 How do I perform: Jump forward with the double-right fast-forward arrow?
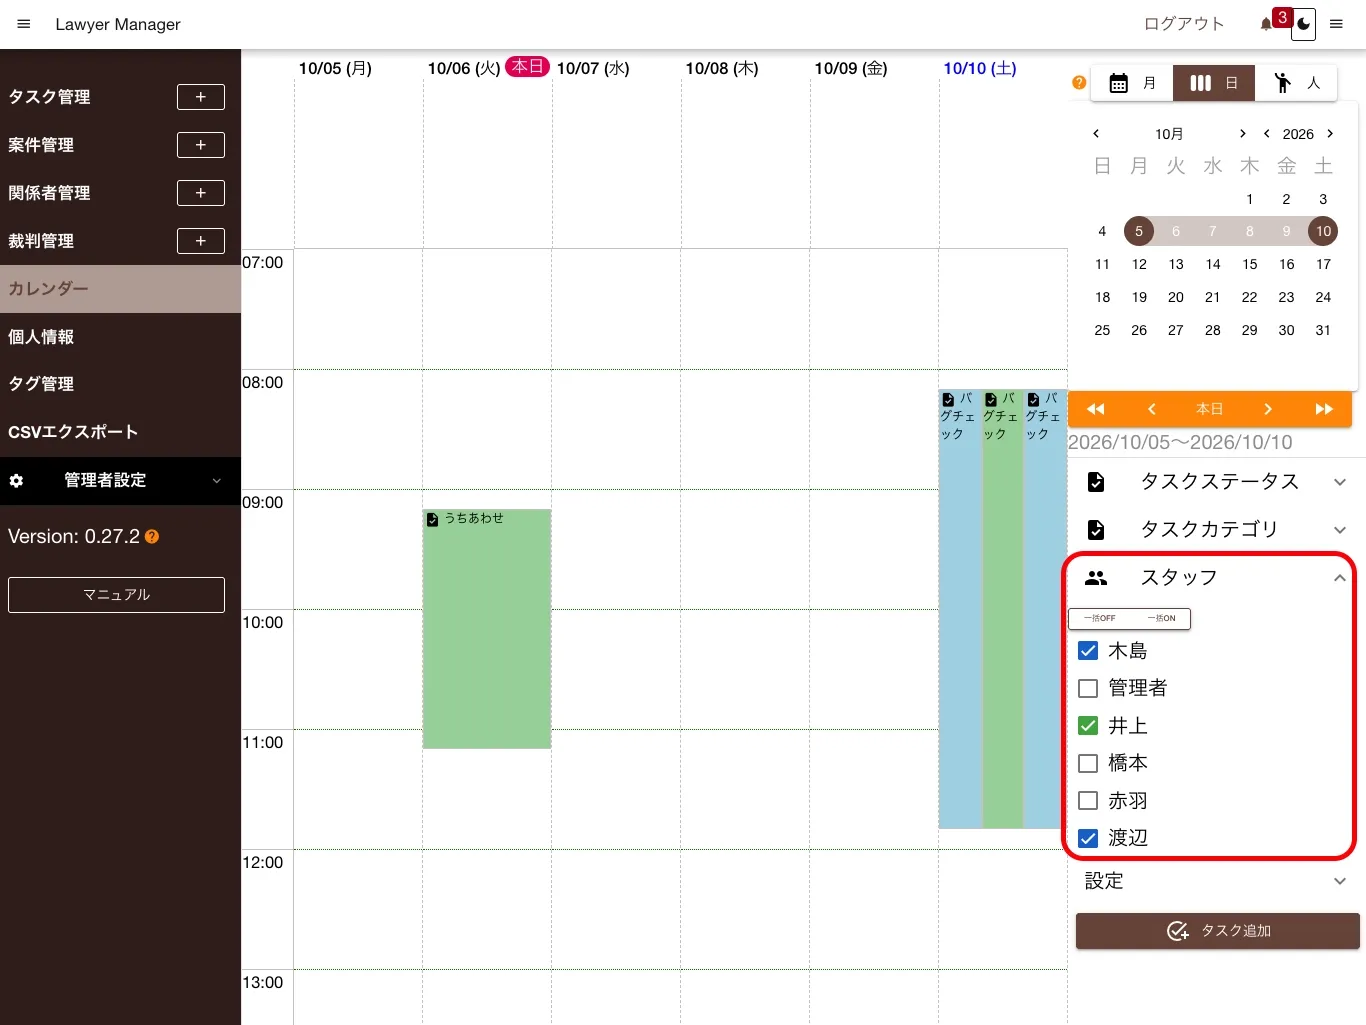tap(1324, 409)
